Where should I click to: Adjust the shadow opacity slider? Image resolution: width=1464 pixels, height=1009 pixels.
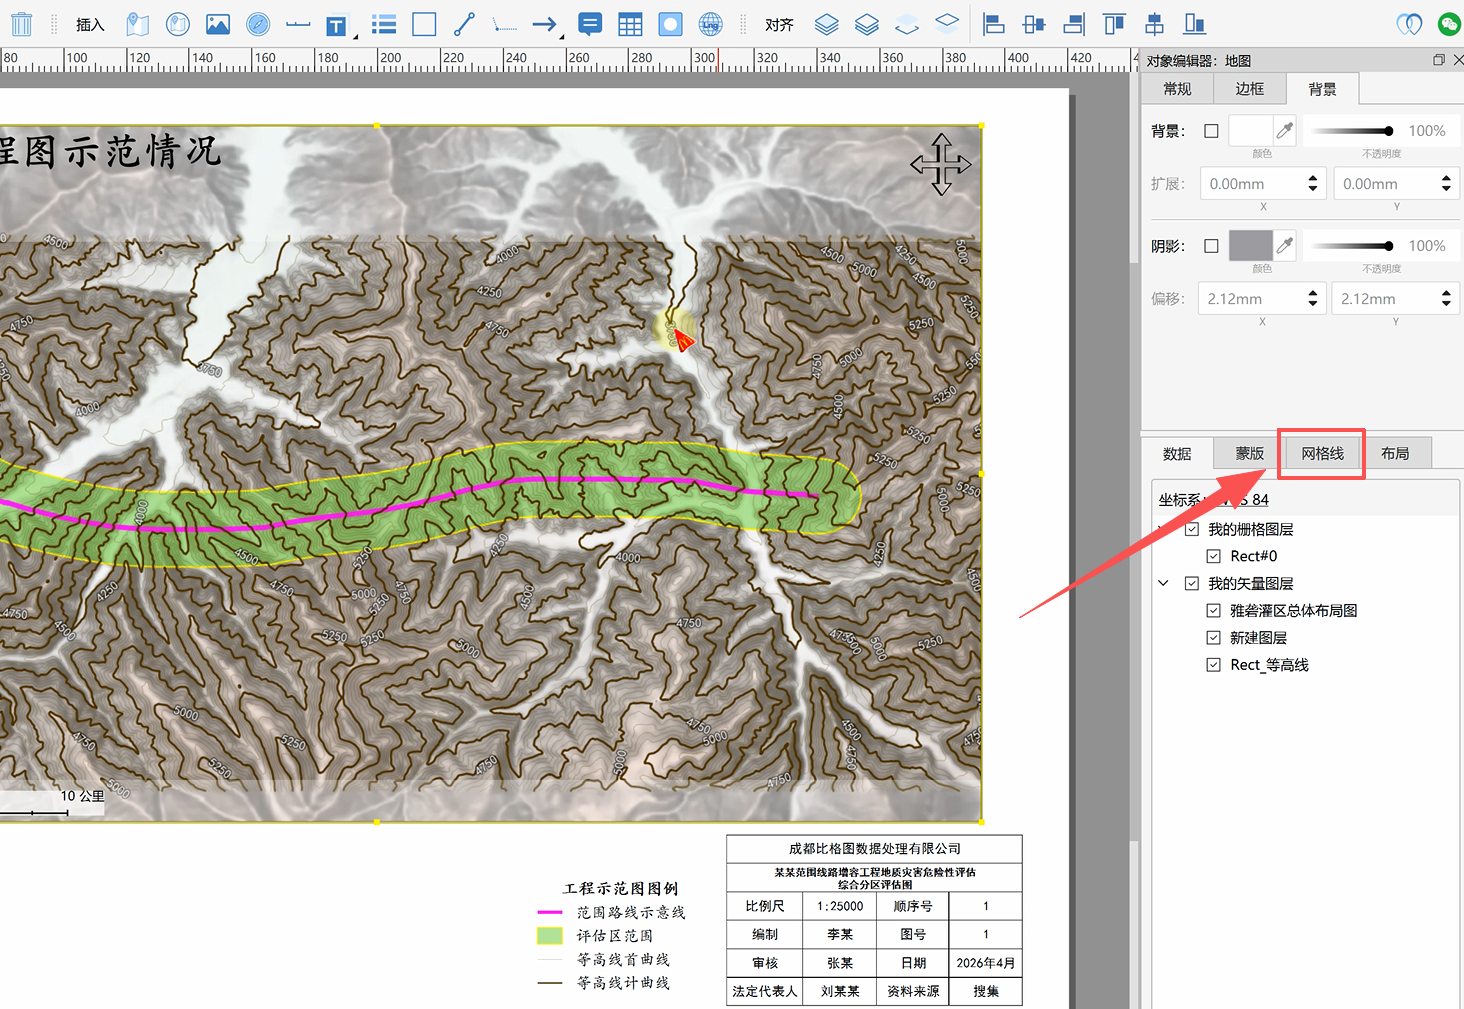(x=1352, y=246)
